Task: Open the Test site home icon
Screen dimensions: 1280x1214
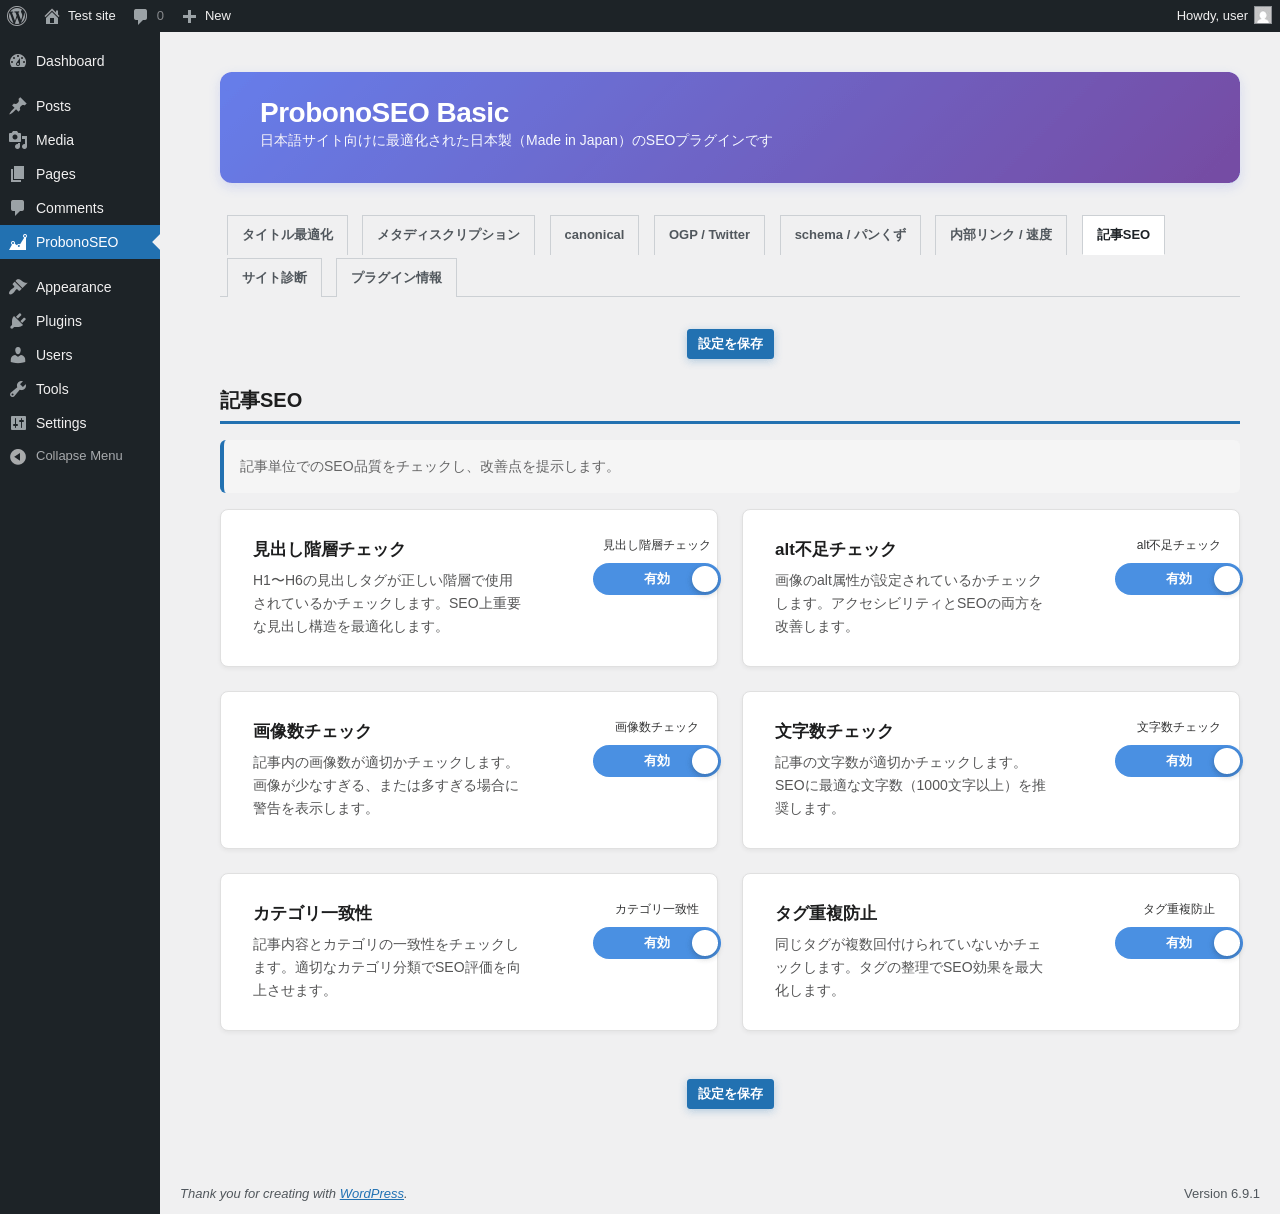Action: [x=52, y=16]
